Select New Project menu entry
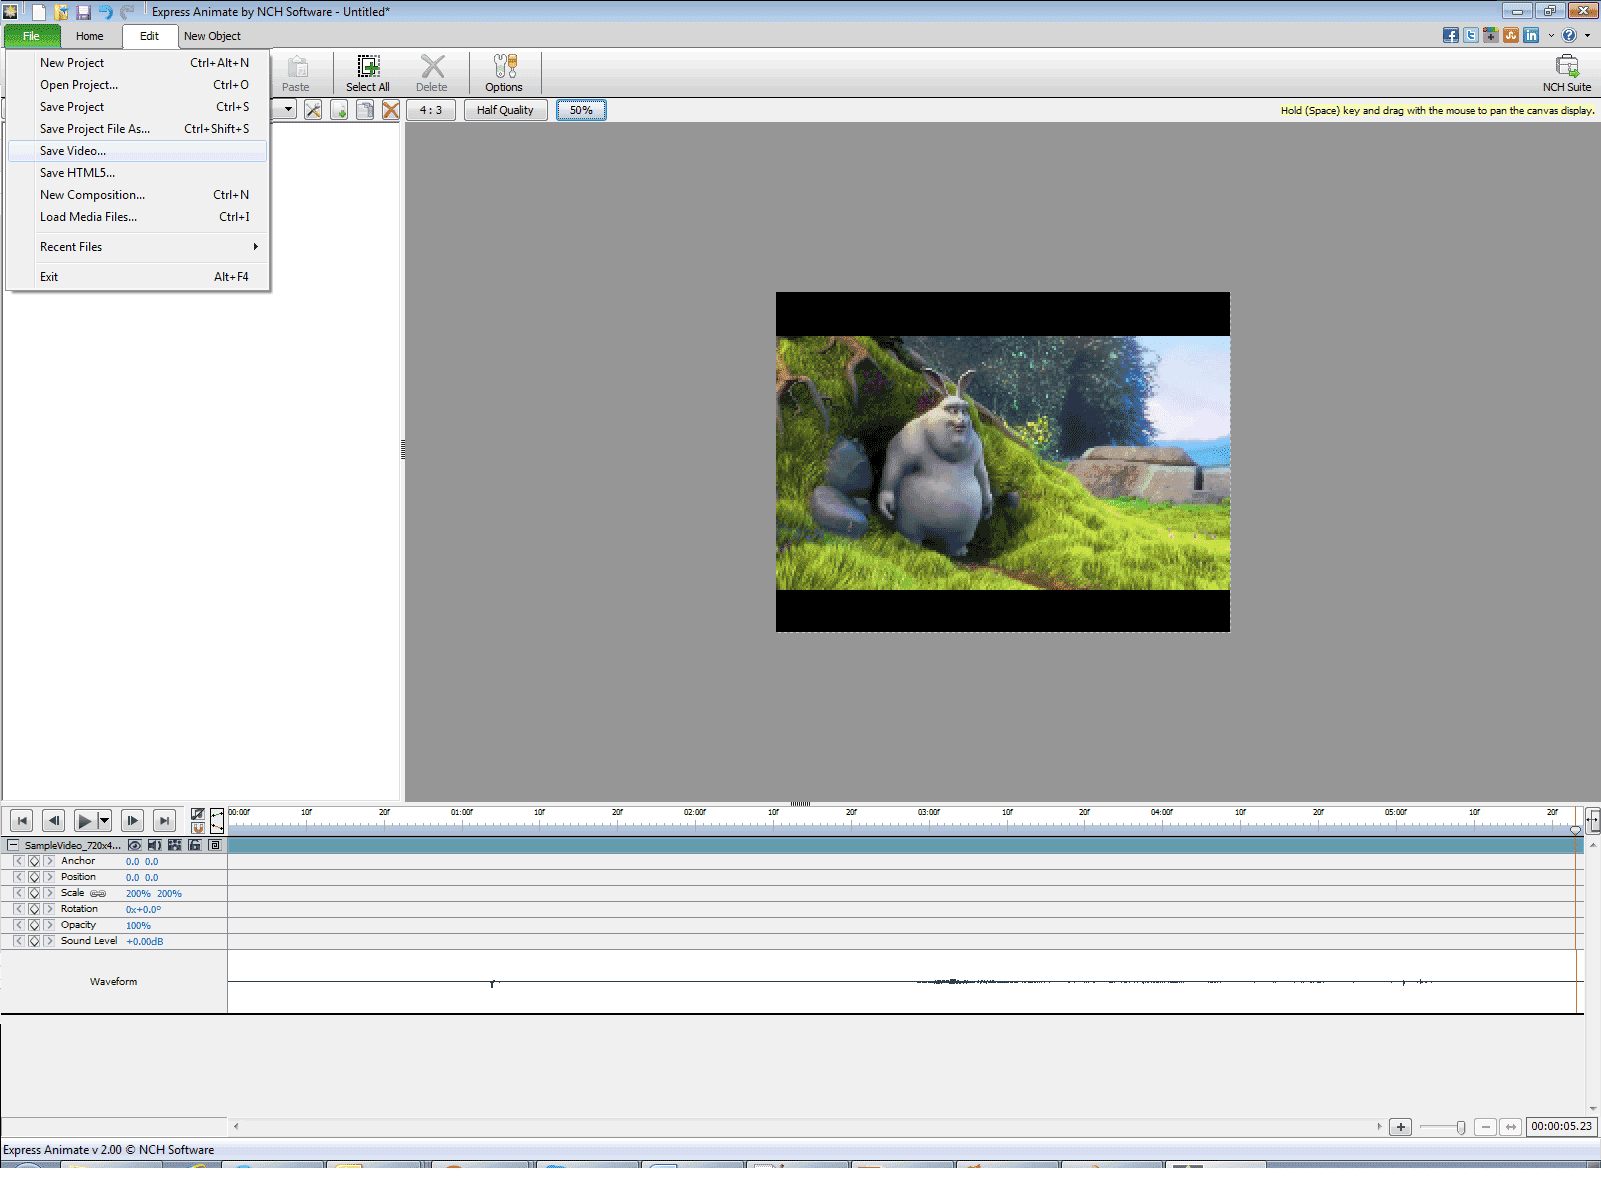1601x1200 pixels. click(138, 63)
